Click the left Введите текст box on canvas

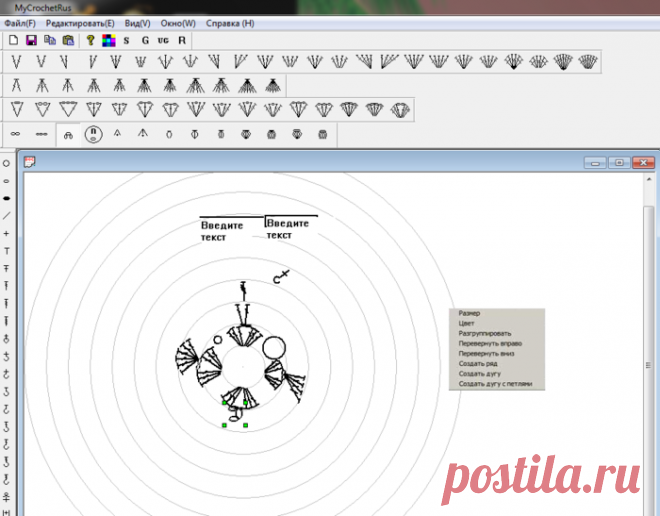222,231
